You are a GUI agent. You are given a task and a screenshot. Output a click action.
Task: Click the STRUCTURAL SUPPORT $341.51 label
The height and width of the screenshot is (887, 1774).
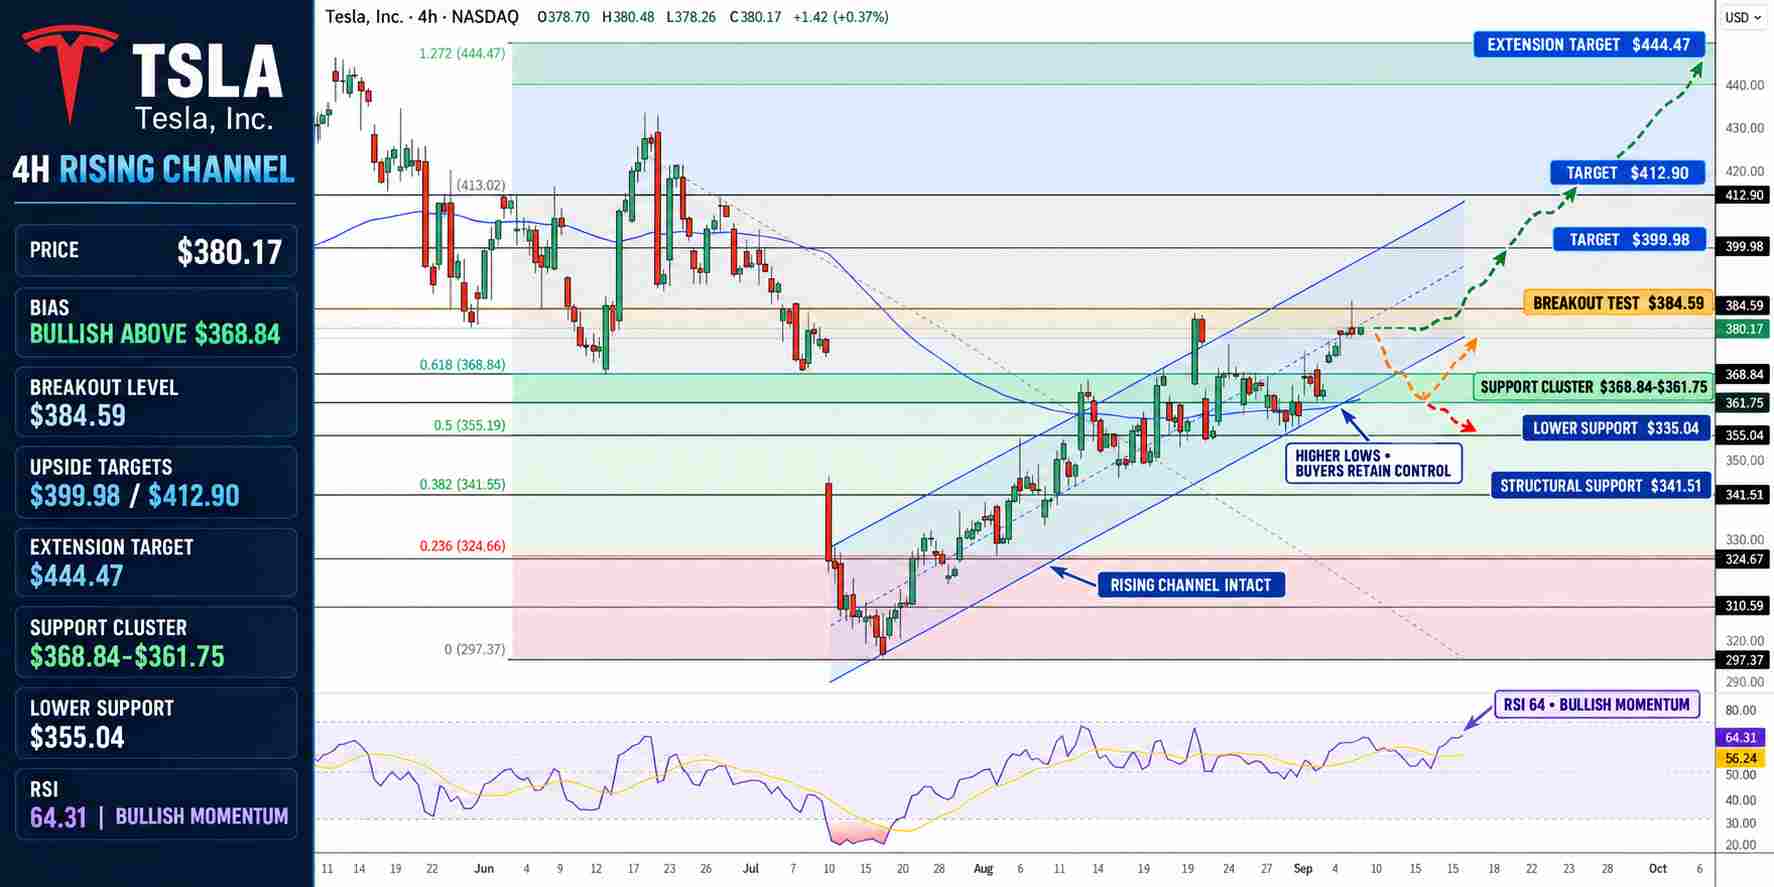1600,486
